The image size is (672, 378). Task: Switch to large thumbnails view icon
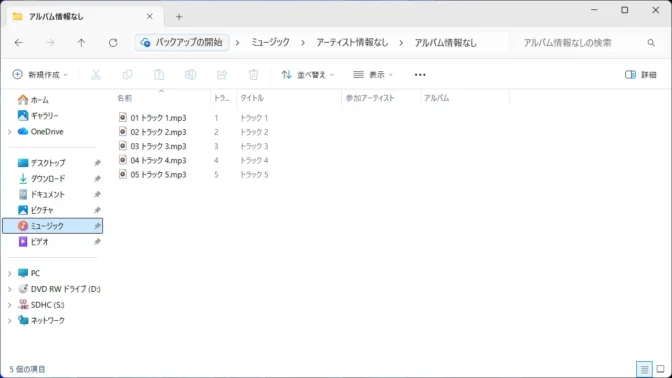tap(660, 369)
